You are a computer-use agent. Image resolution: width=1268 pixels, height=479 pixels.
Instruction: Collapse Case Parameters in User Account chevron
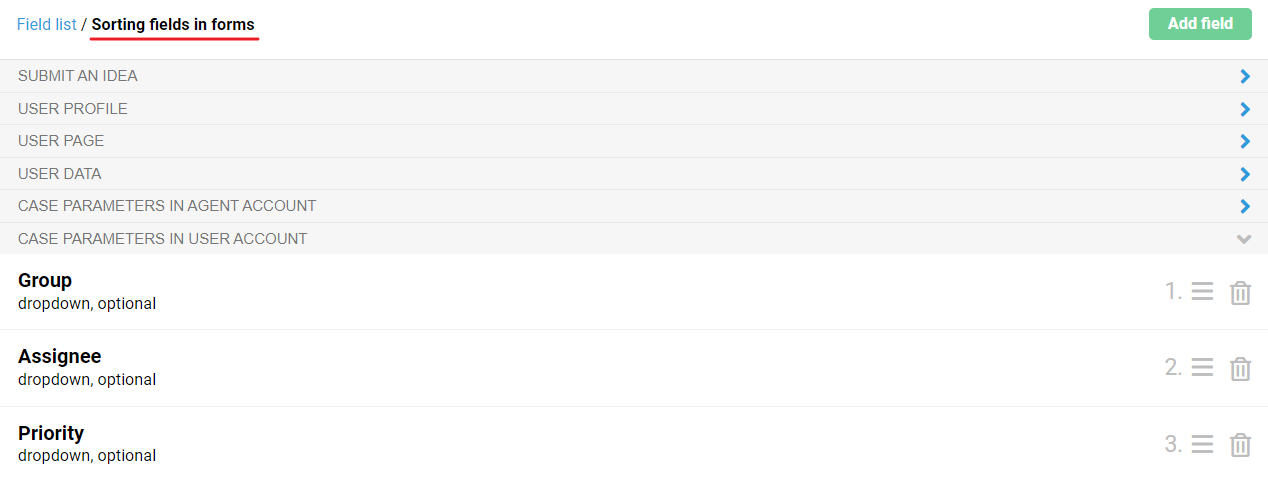pyautogui.click(x=1244, y=239)
